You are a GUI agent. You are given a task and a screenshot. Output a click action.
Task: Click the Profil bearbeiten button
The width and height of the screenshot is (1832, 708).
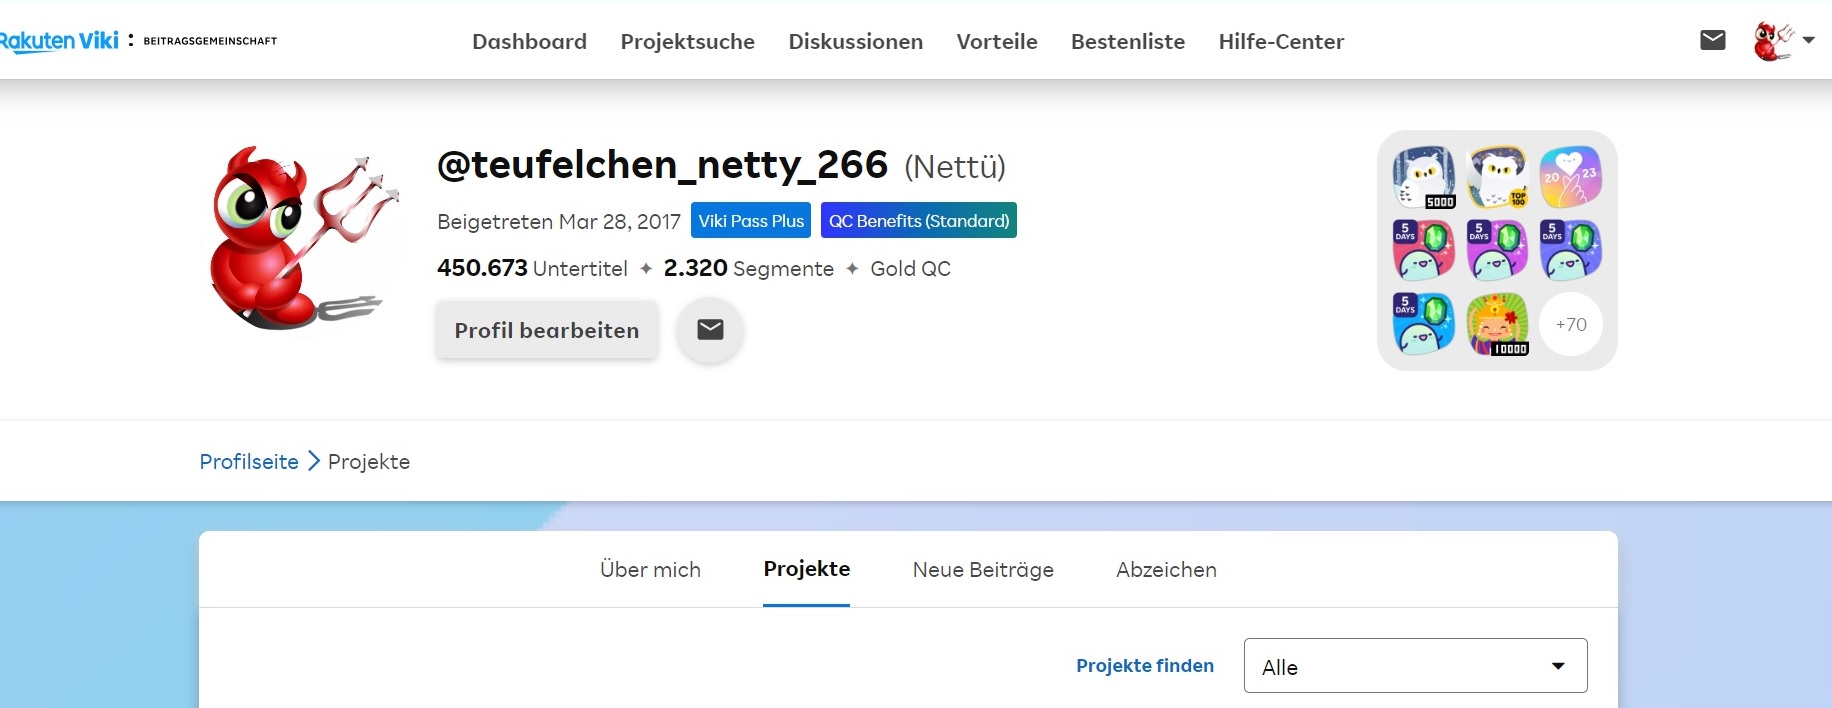[x=546, y=330]
